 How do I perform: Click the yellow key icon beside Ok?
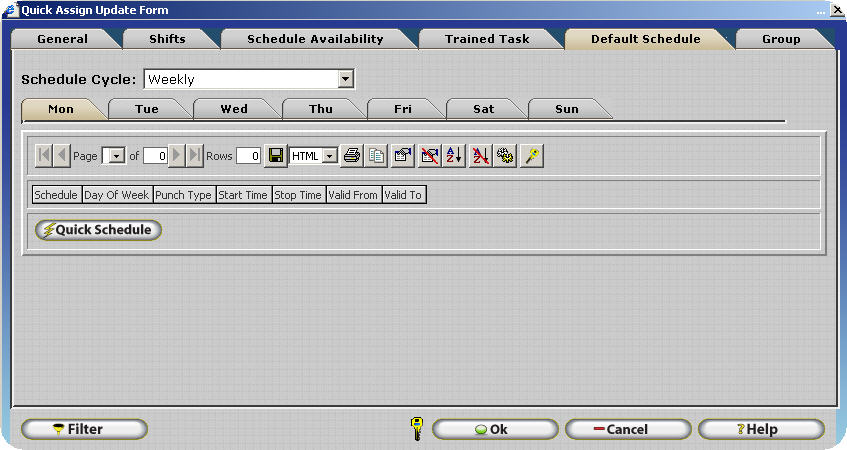click(417, 429)
